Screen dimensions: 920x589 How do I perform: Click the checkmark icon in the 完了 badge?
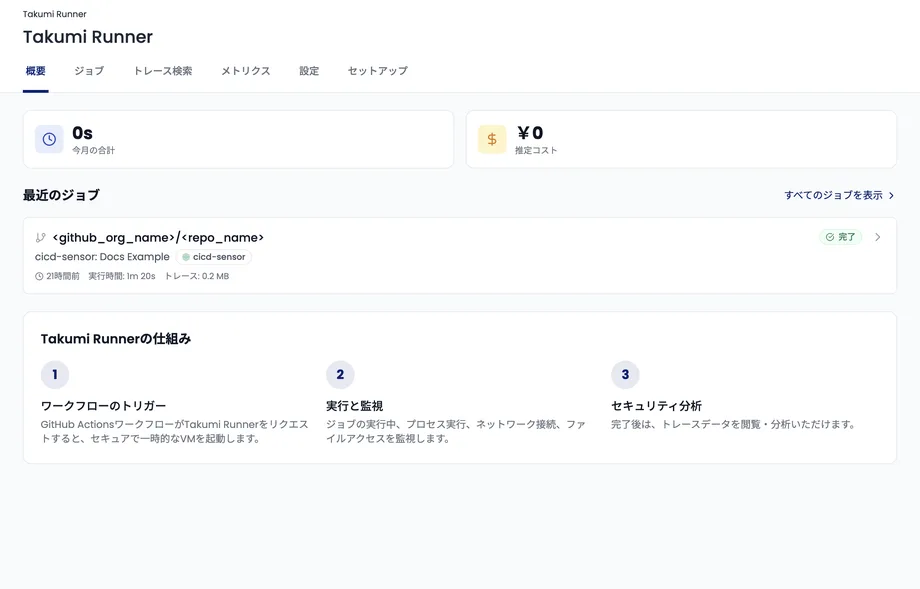830,237
